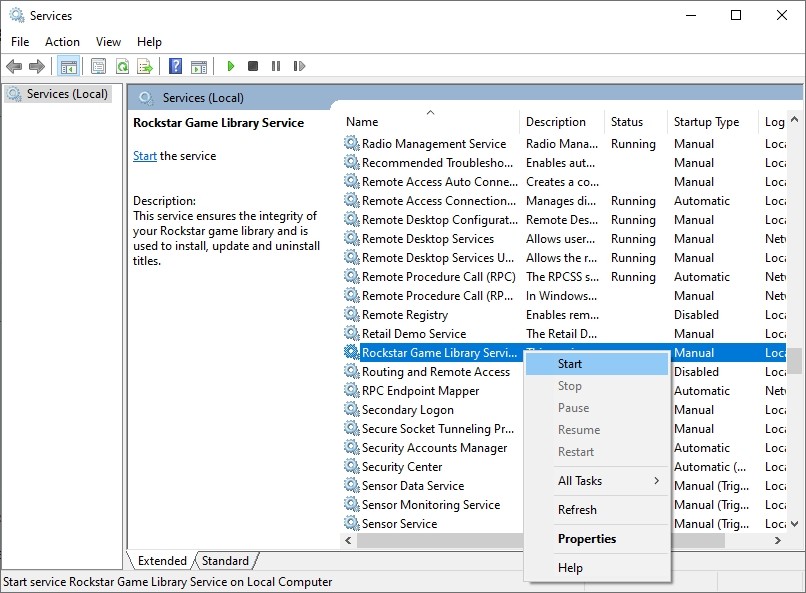Click the Stop Service square icon
806x593 pixels.
[253, 66]
